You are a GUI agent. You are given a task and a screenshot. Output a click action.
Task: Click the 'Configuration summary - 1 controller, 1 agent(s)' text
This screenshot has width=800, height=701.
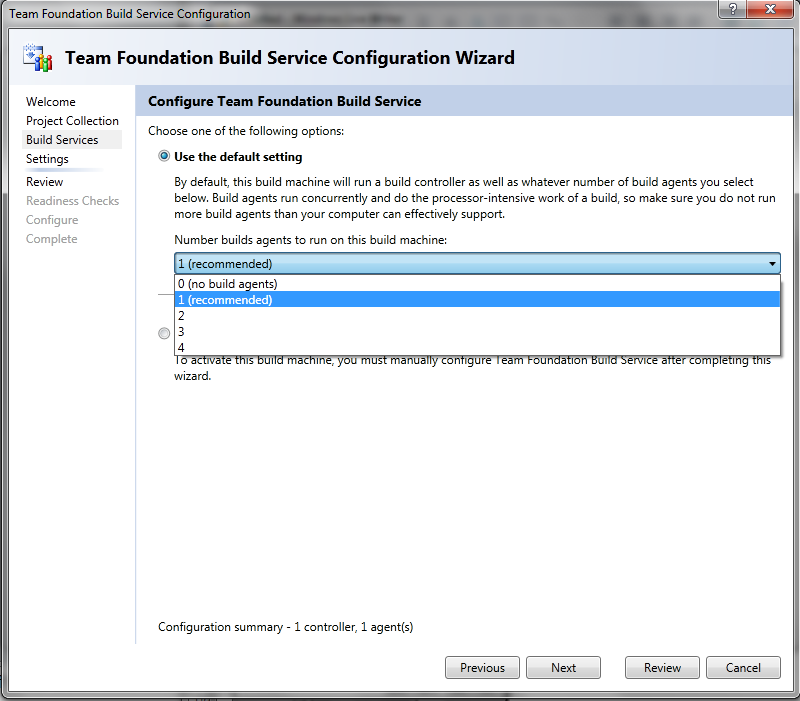click(x=285, y=627)
